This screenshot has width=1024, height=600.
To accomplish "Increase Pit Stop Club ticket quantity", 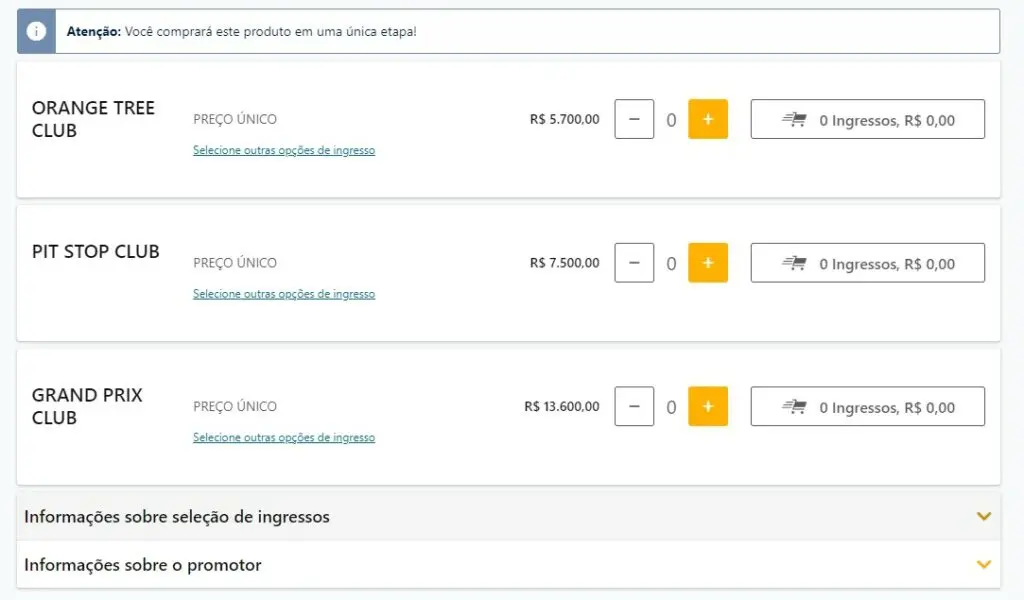I will pos(708,263).
